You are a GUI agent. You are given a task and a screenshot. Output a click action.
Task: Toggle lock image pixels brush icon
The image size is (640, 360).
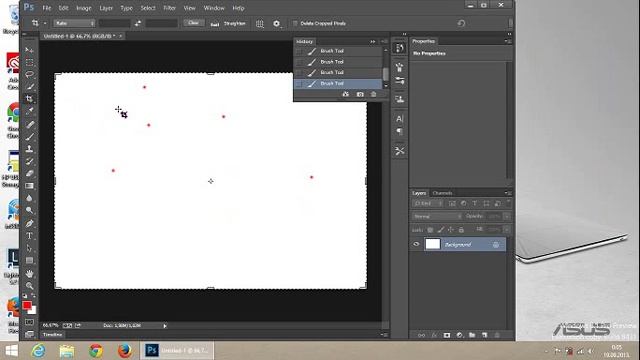[x=440, y=230]
